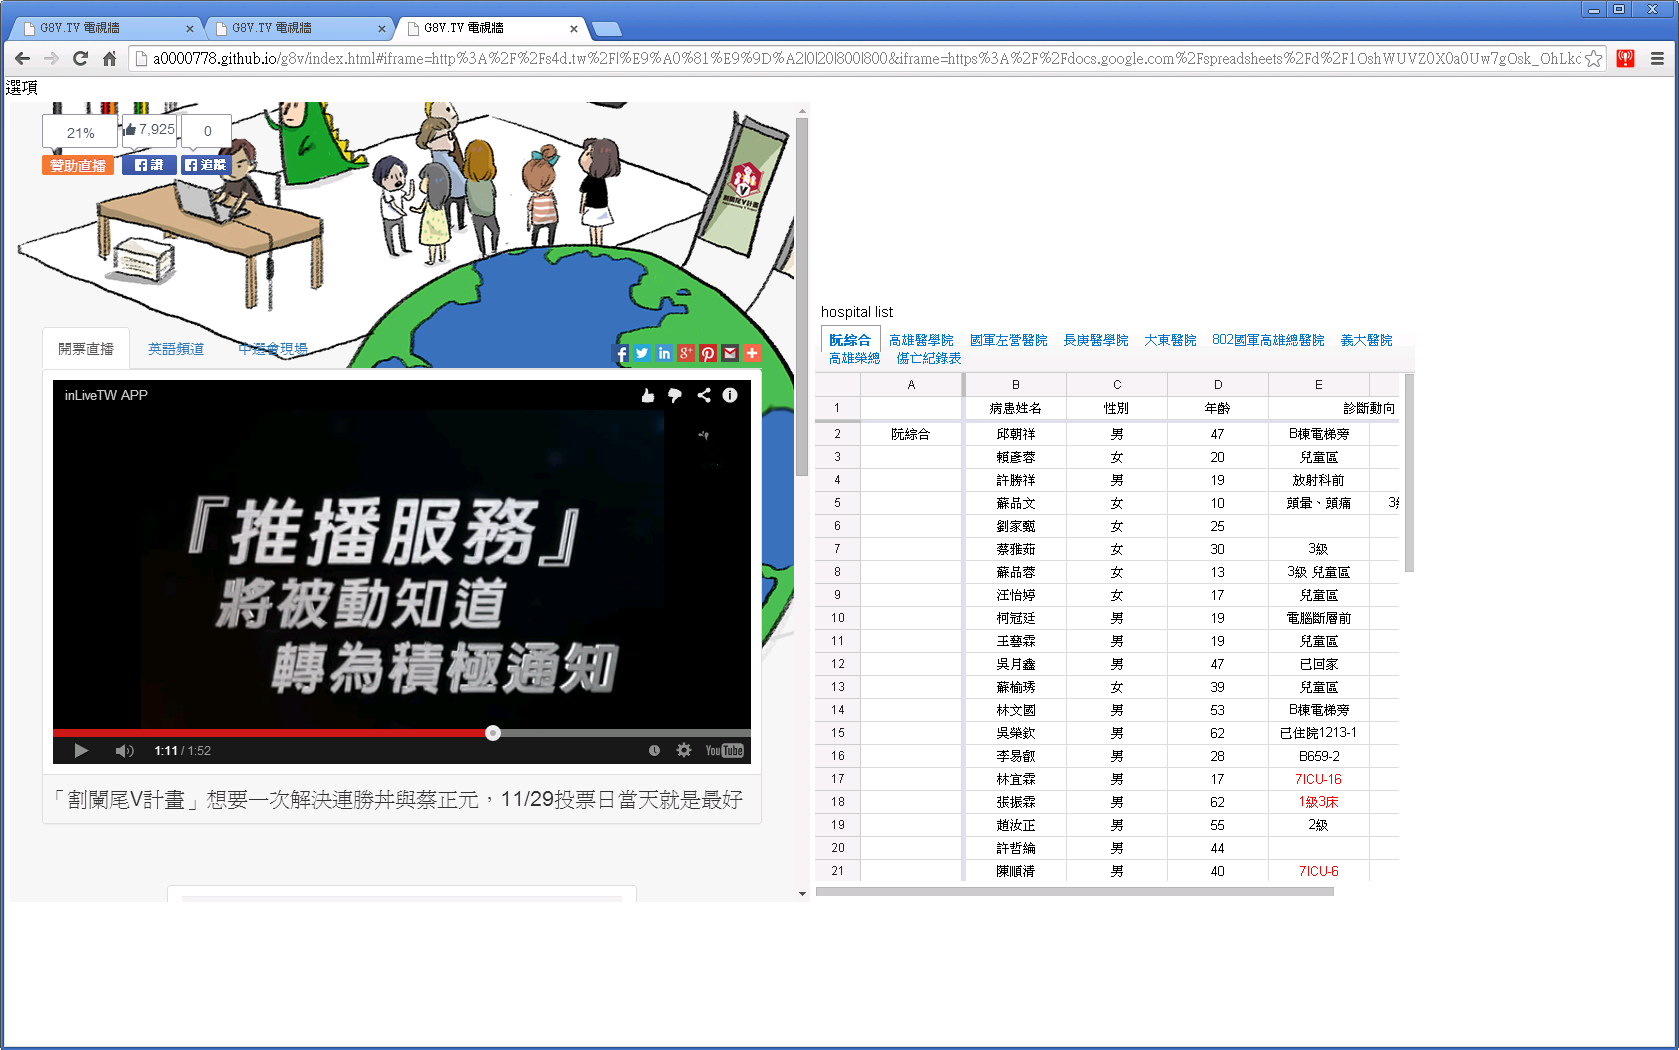
Task: Play the YouTube video
Action: [81, 751]
